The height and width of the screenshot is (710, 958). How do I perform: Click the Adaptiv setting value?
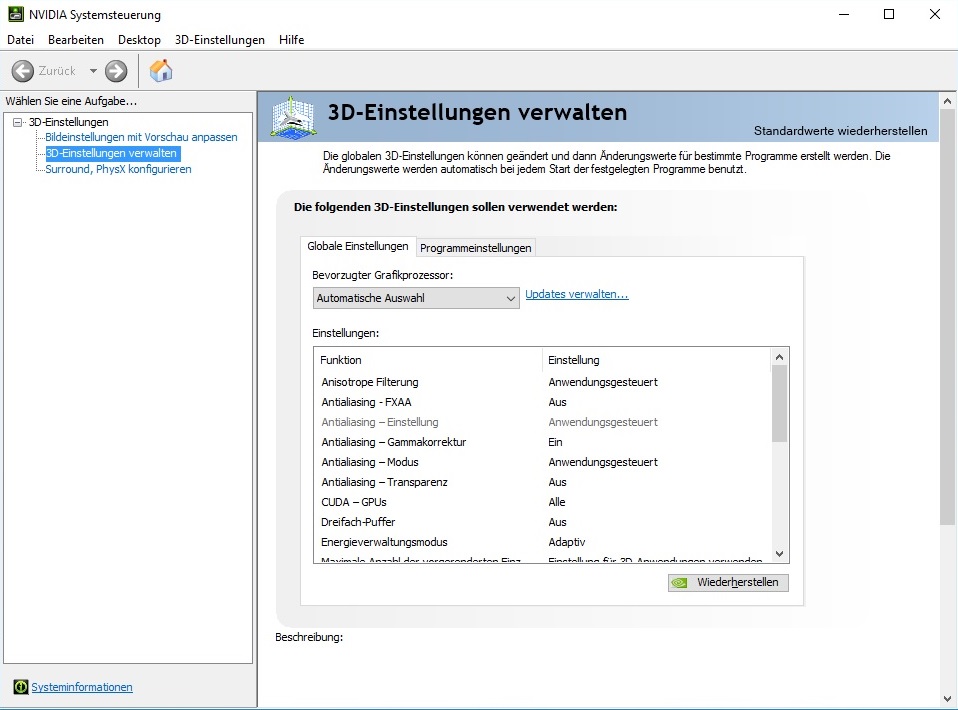(566, 542)
